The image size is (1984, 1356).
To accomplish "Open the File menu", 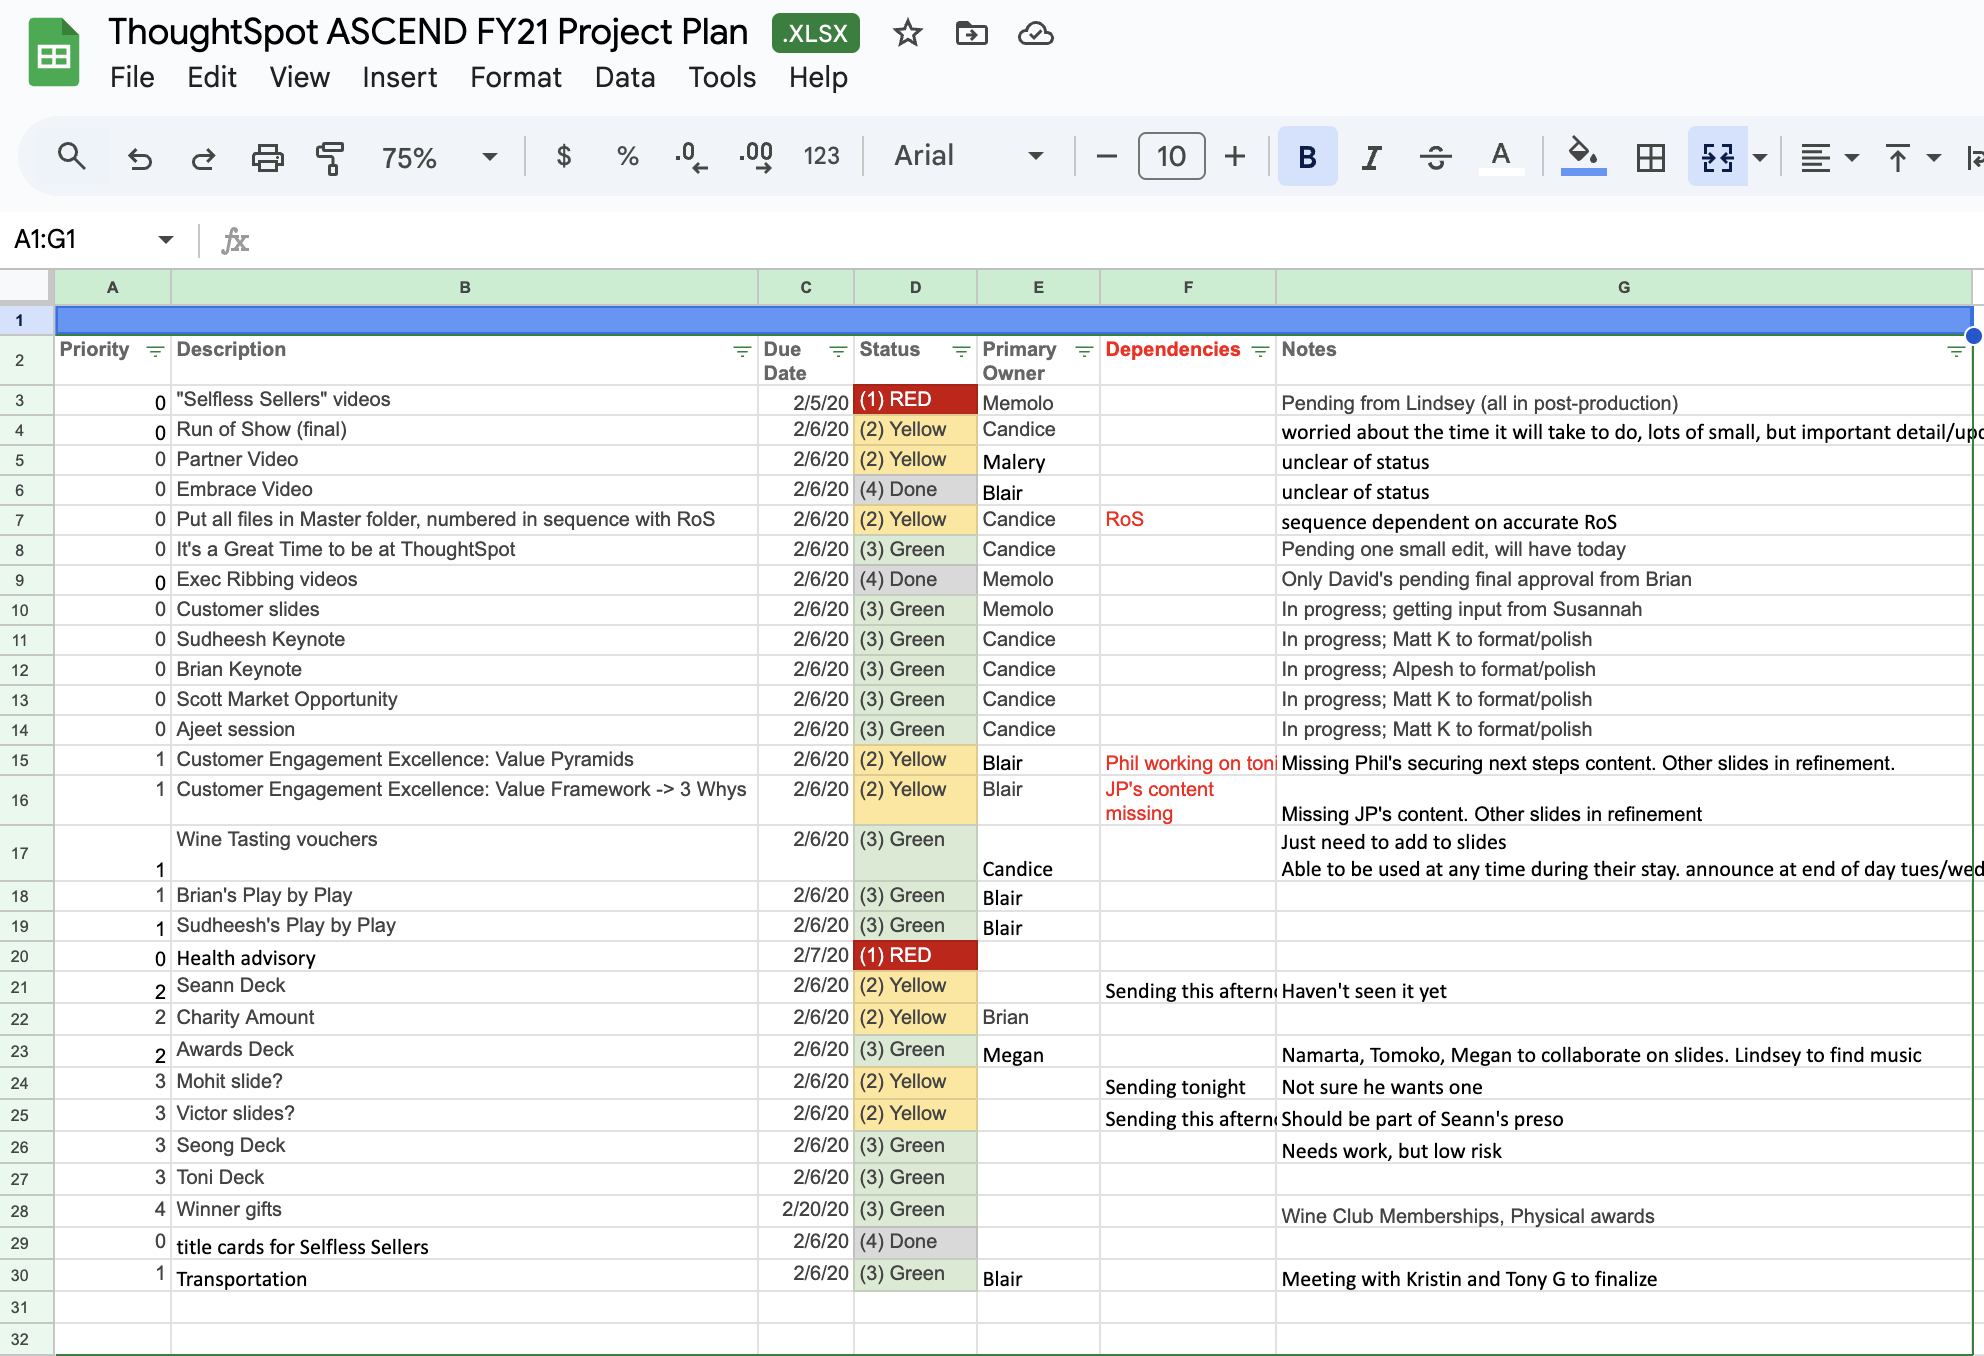I will (132, 77).
